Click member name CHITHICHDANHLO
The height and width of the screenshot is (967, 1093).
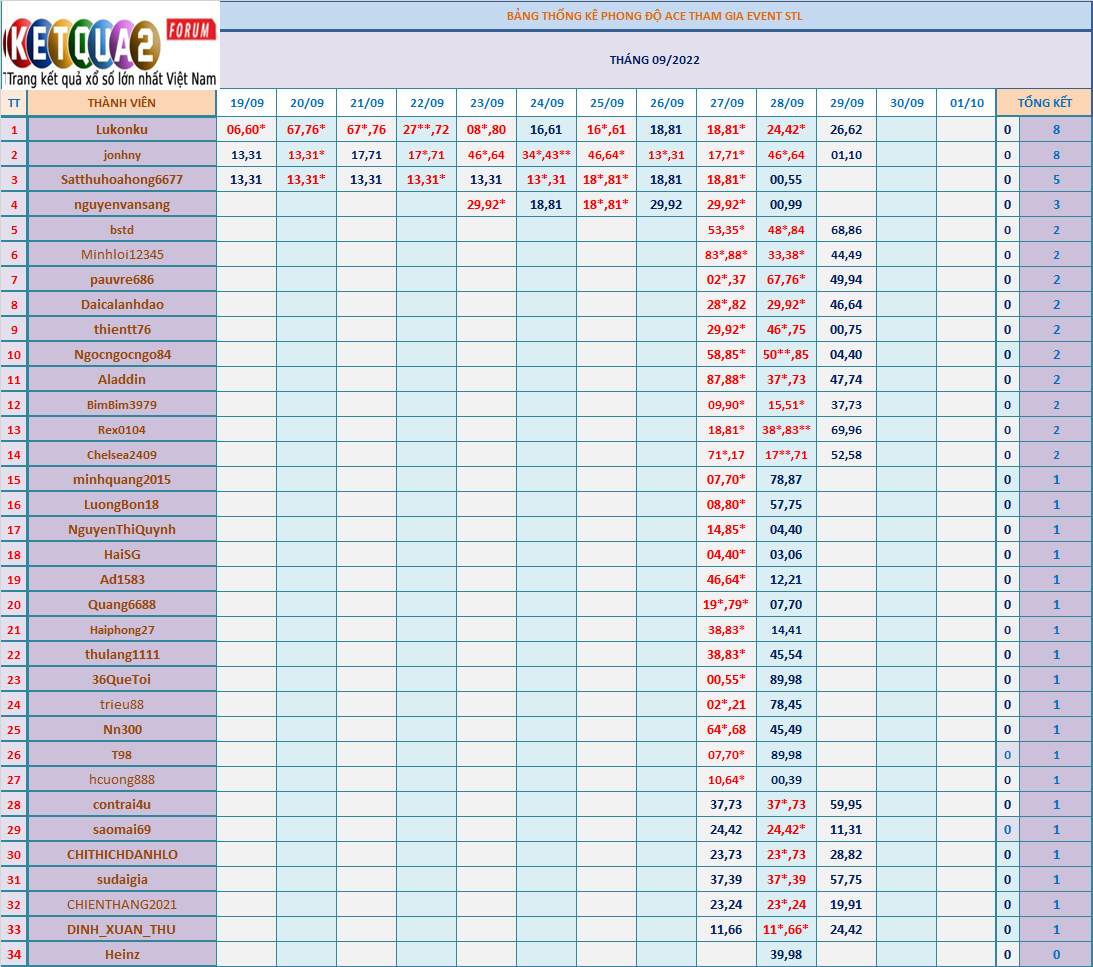(x=121, y=854)
